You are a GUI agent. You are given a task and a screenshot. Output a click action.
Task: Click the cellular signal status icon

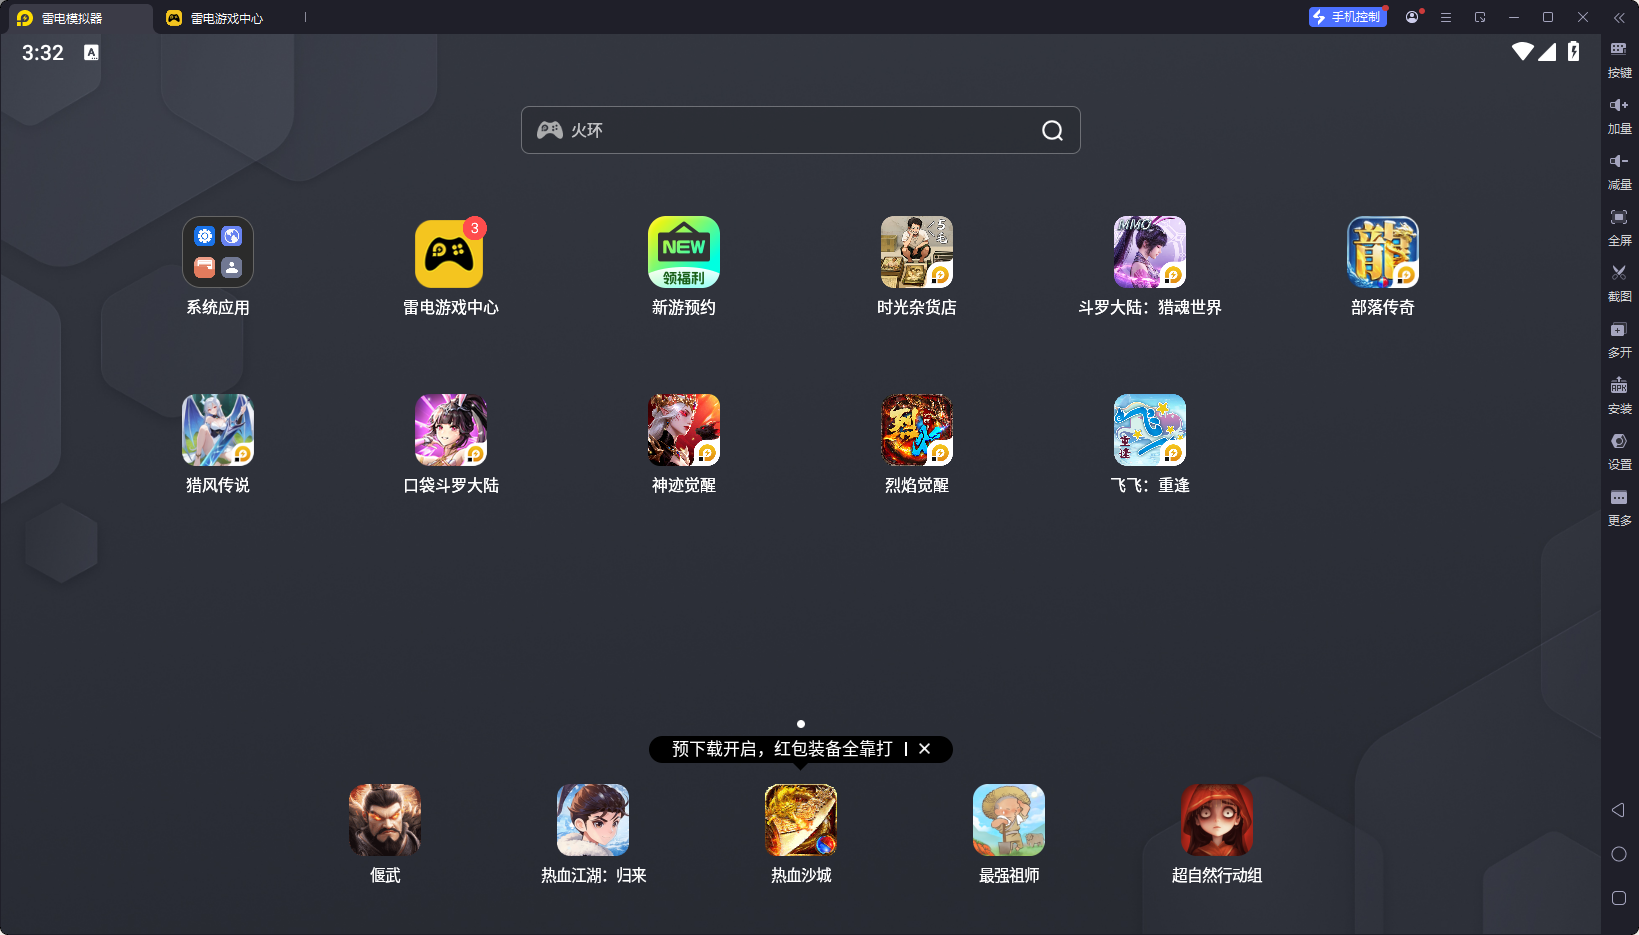(x=1547, y=51)
